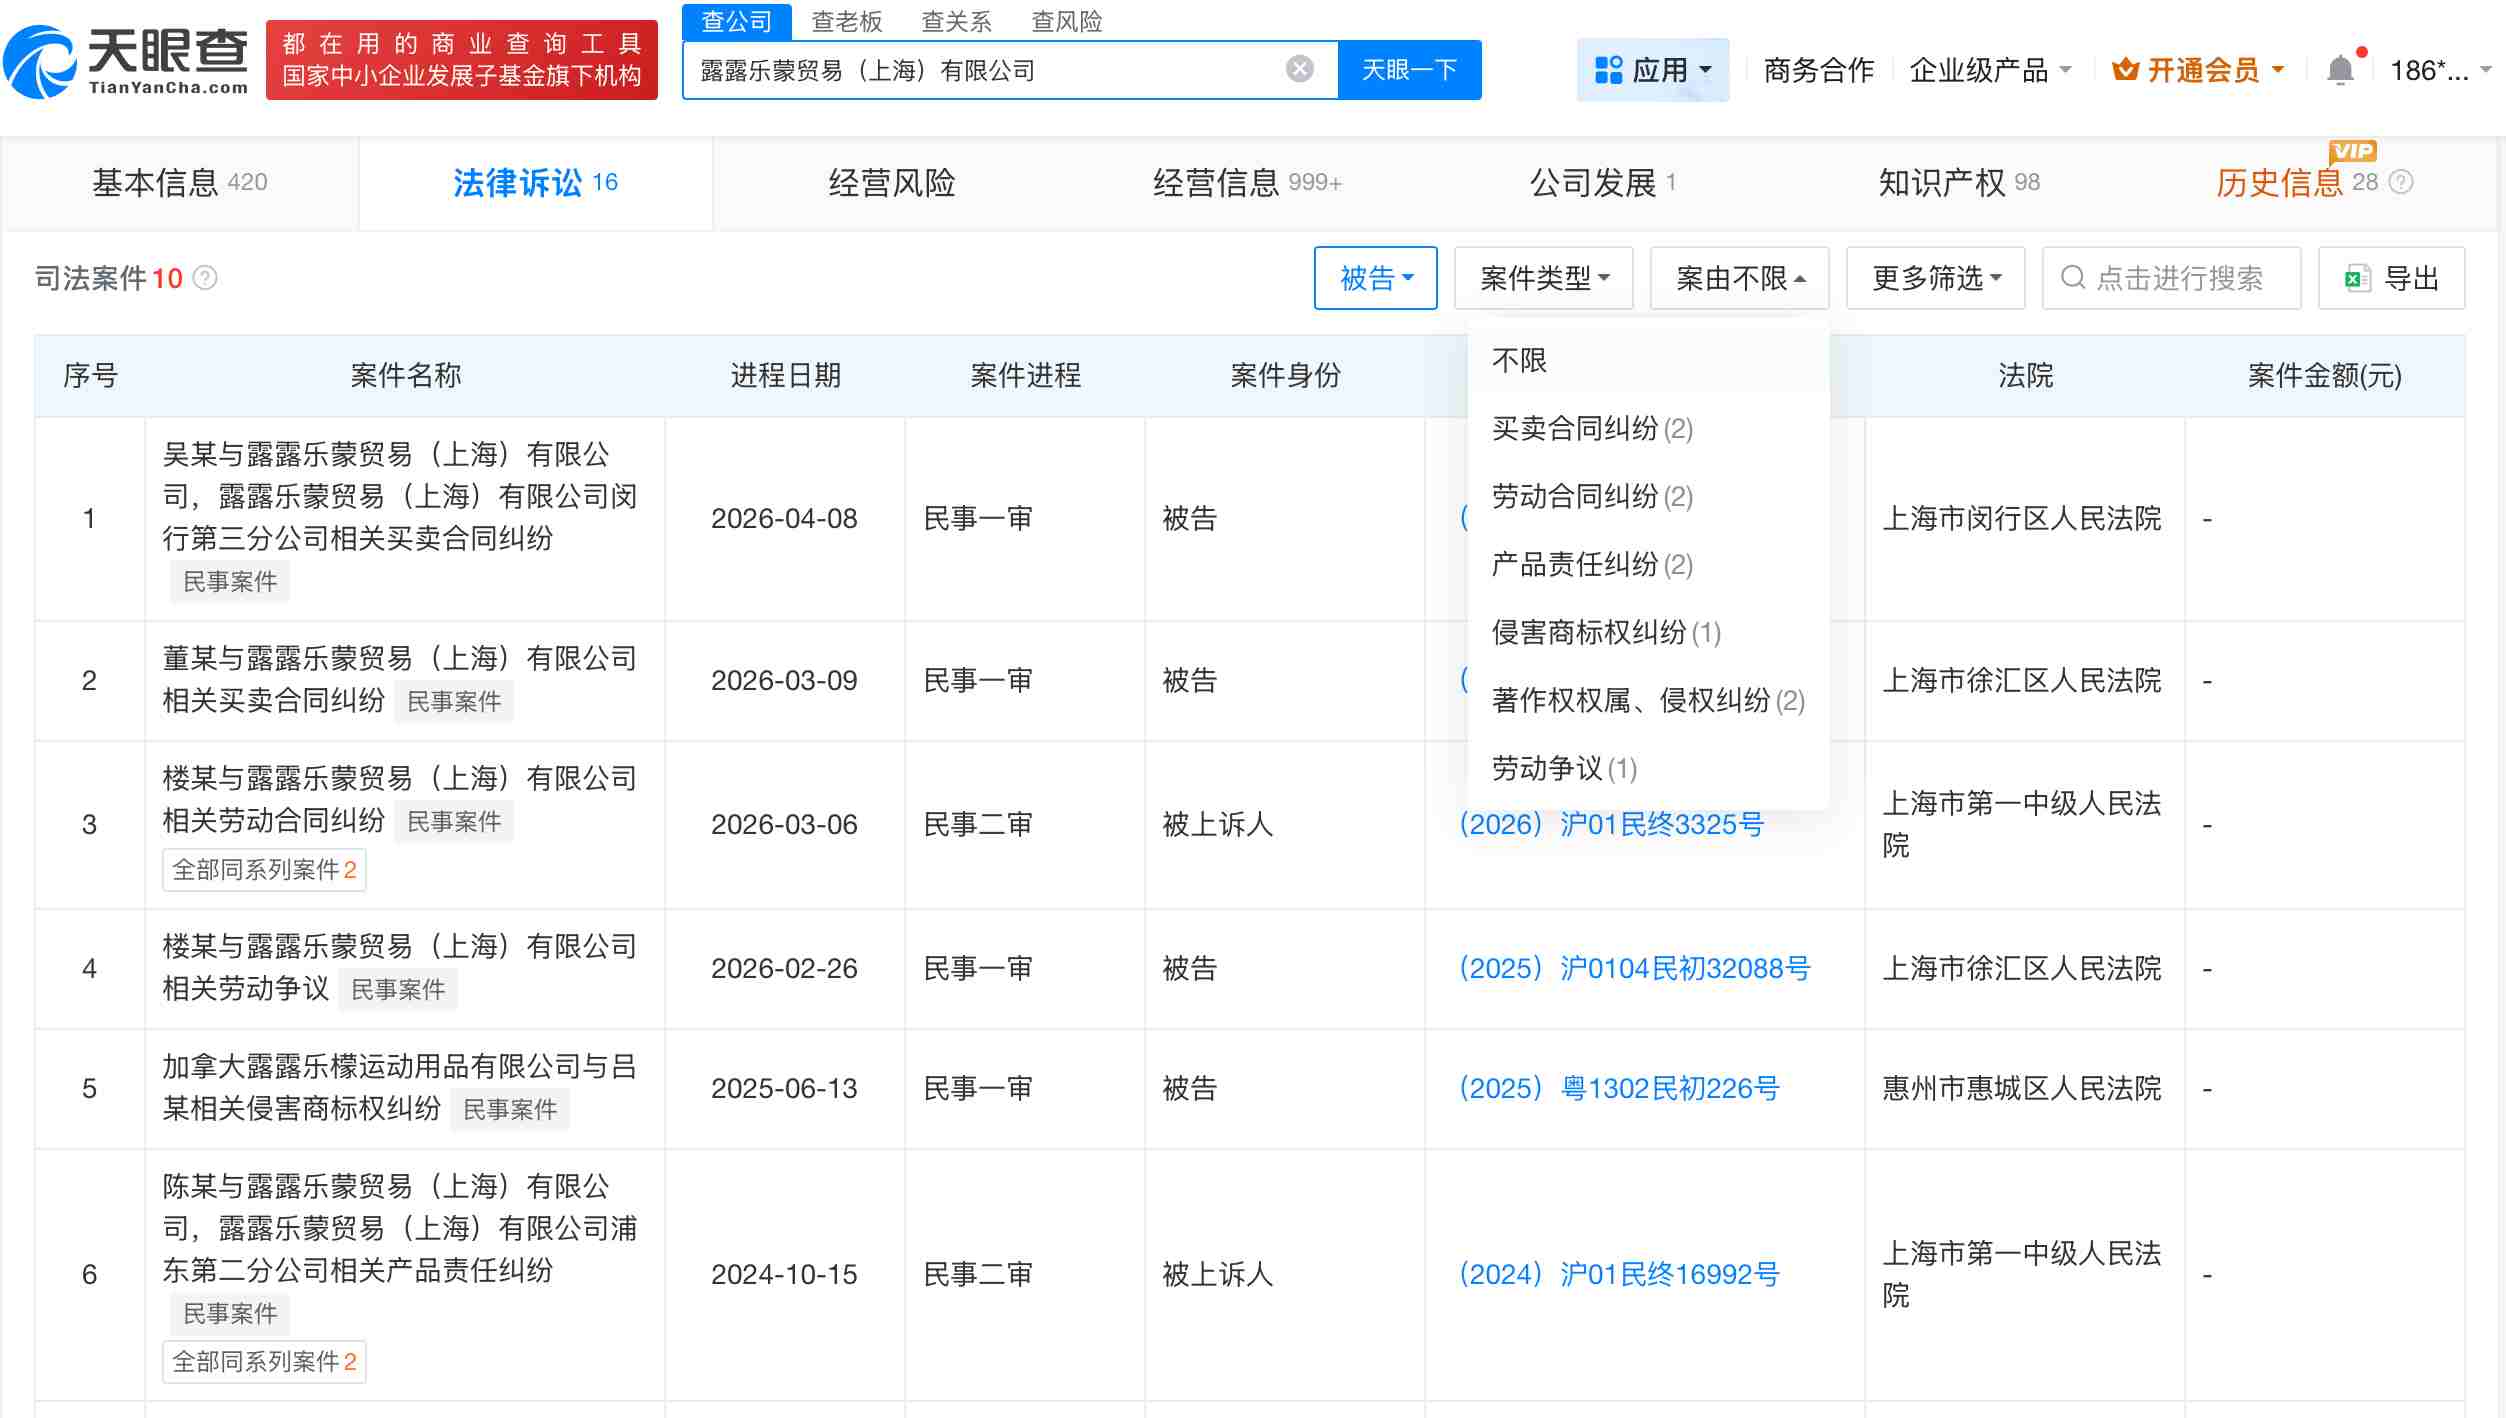Click the apps grid icon next to 应用

click(x=1609, y=68)
